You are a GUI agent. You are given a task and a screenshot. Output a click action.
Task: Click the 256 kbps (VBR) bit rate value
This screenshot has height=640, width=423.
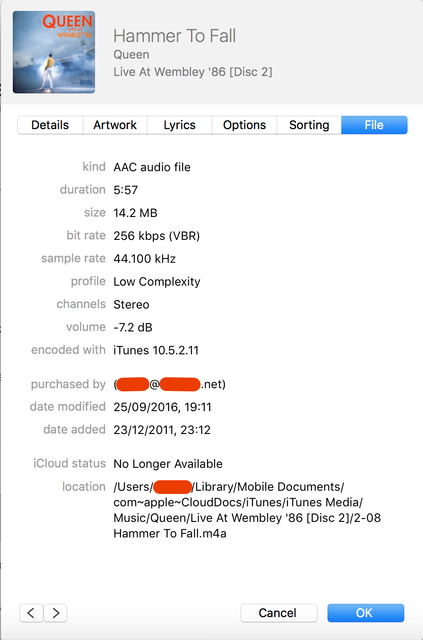156,236
